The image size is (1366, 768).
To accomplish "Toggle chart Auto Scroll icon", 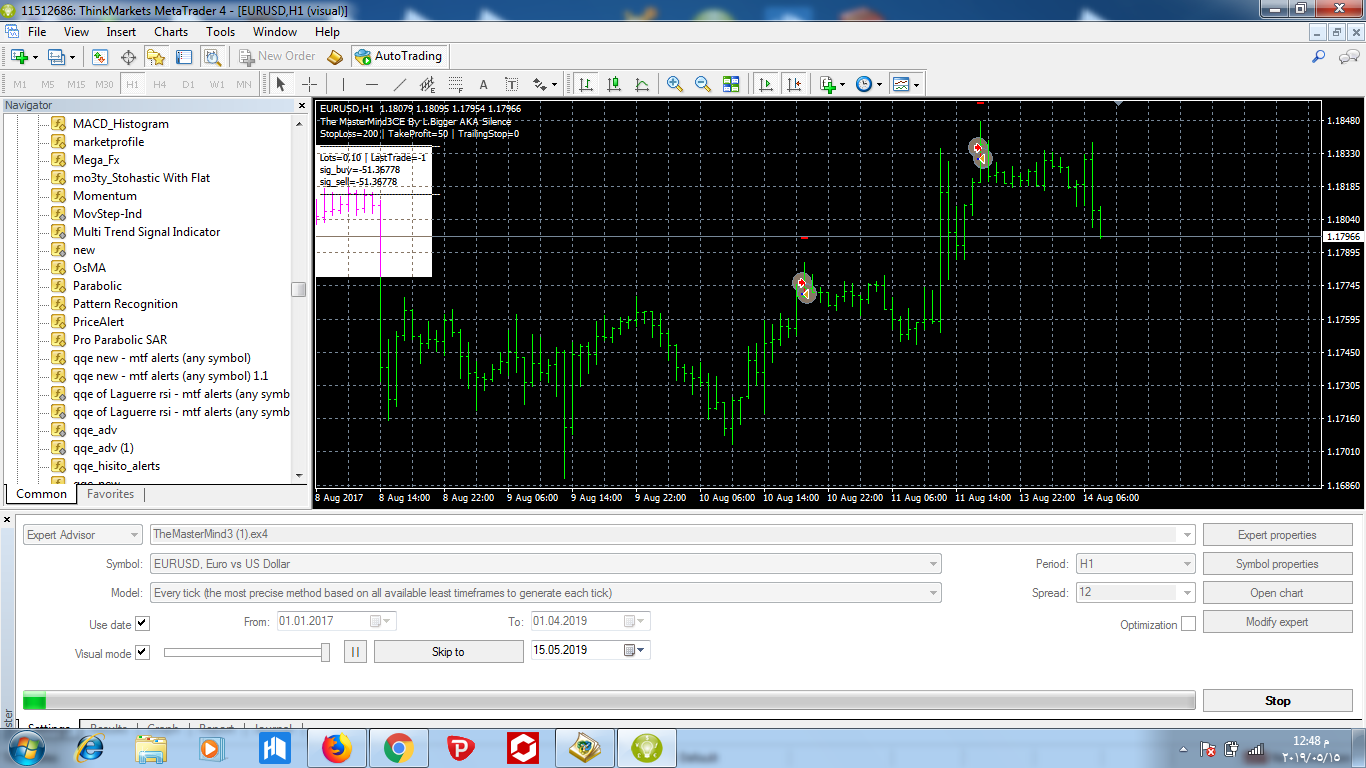I will [765, 84].
